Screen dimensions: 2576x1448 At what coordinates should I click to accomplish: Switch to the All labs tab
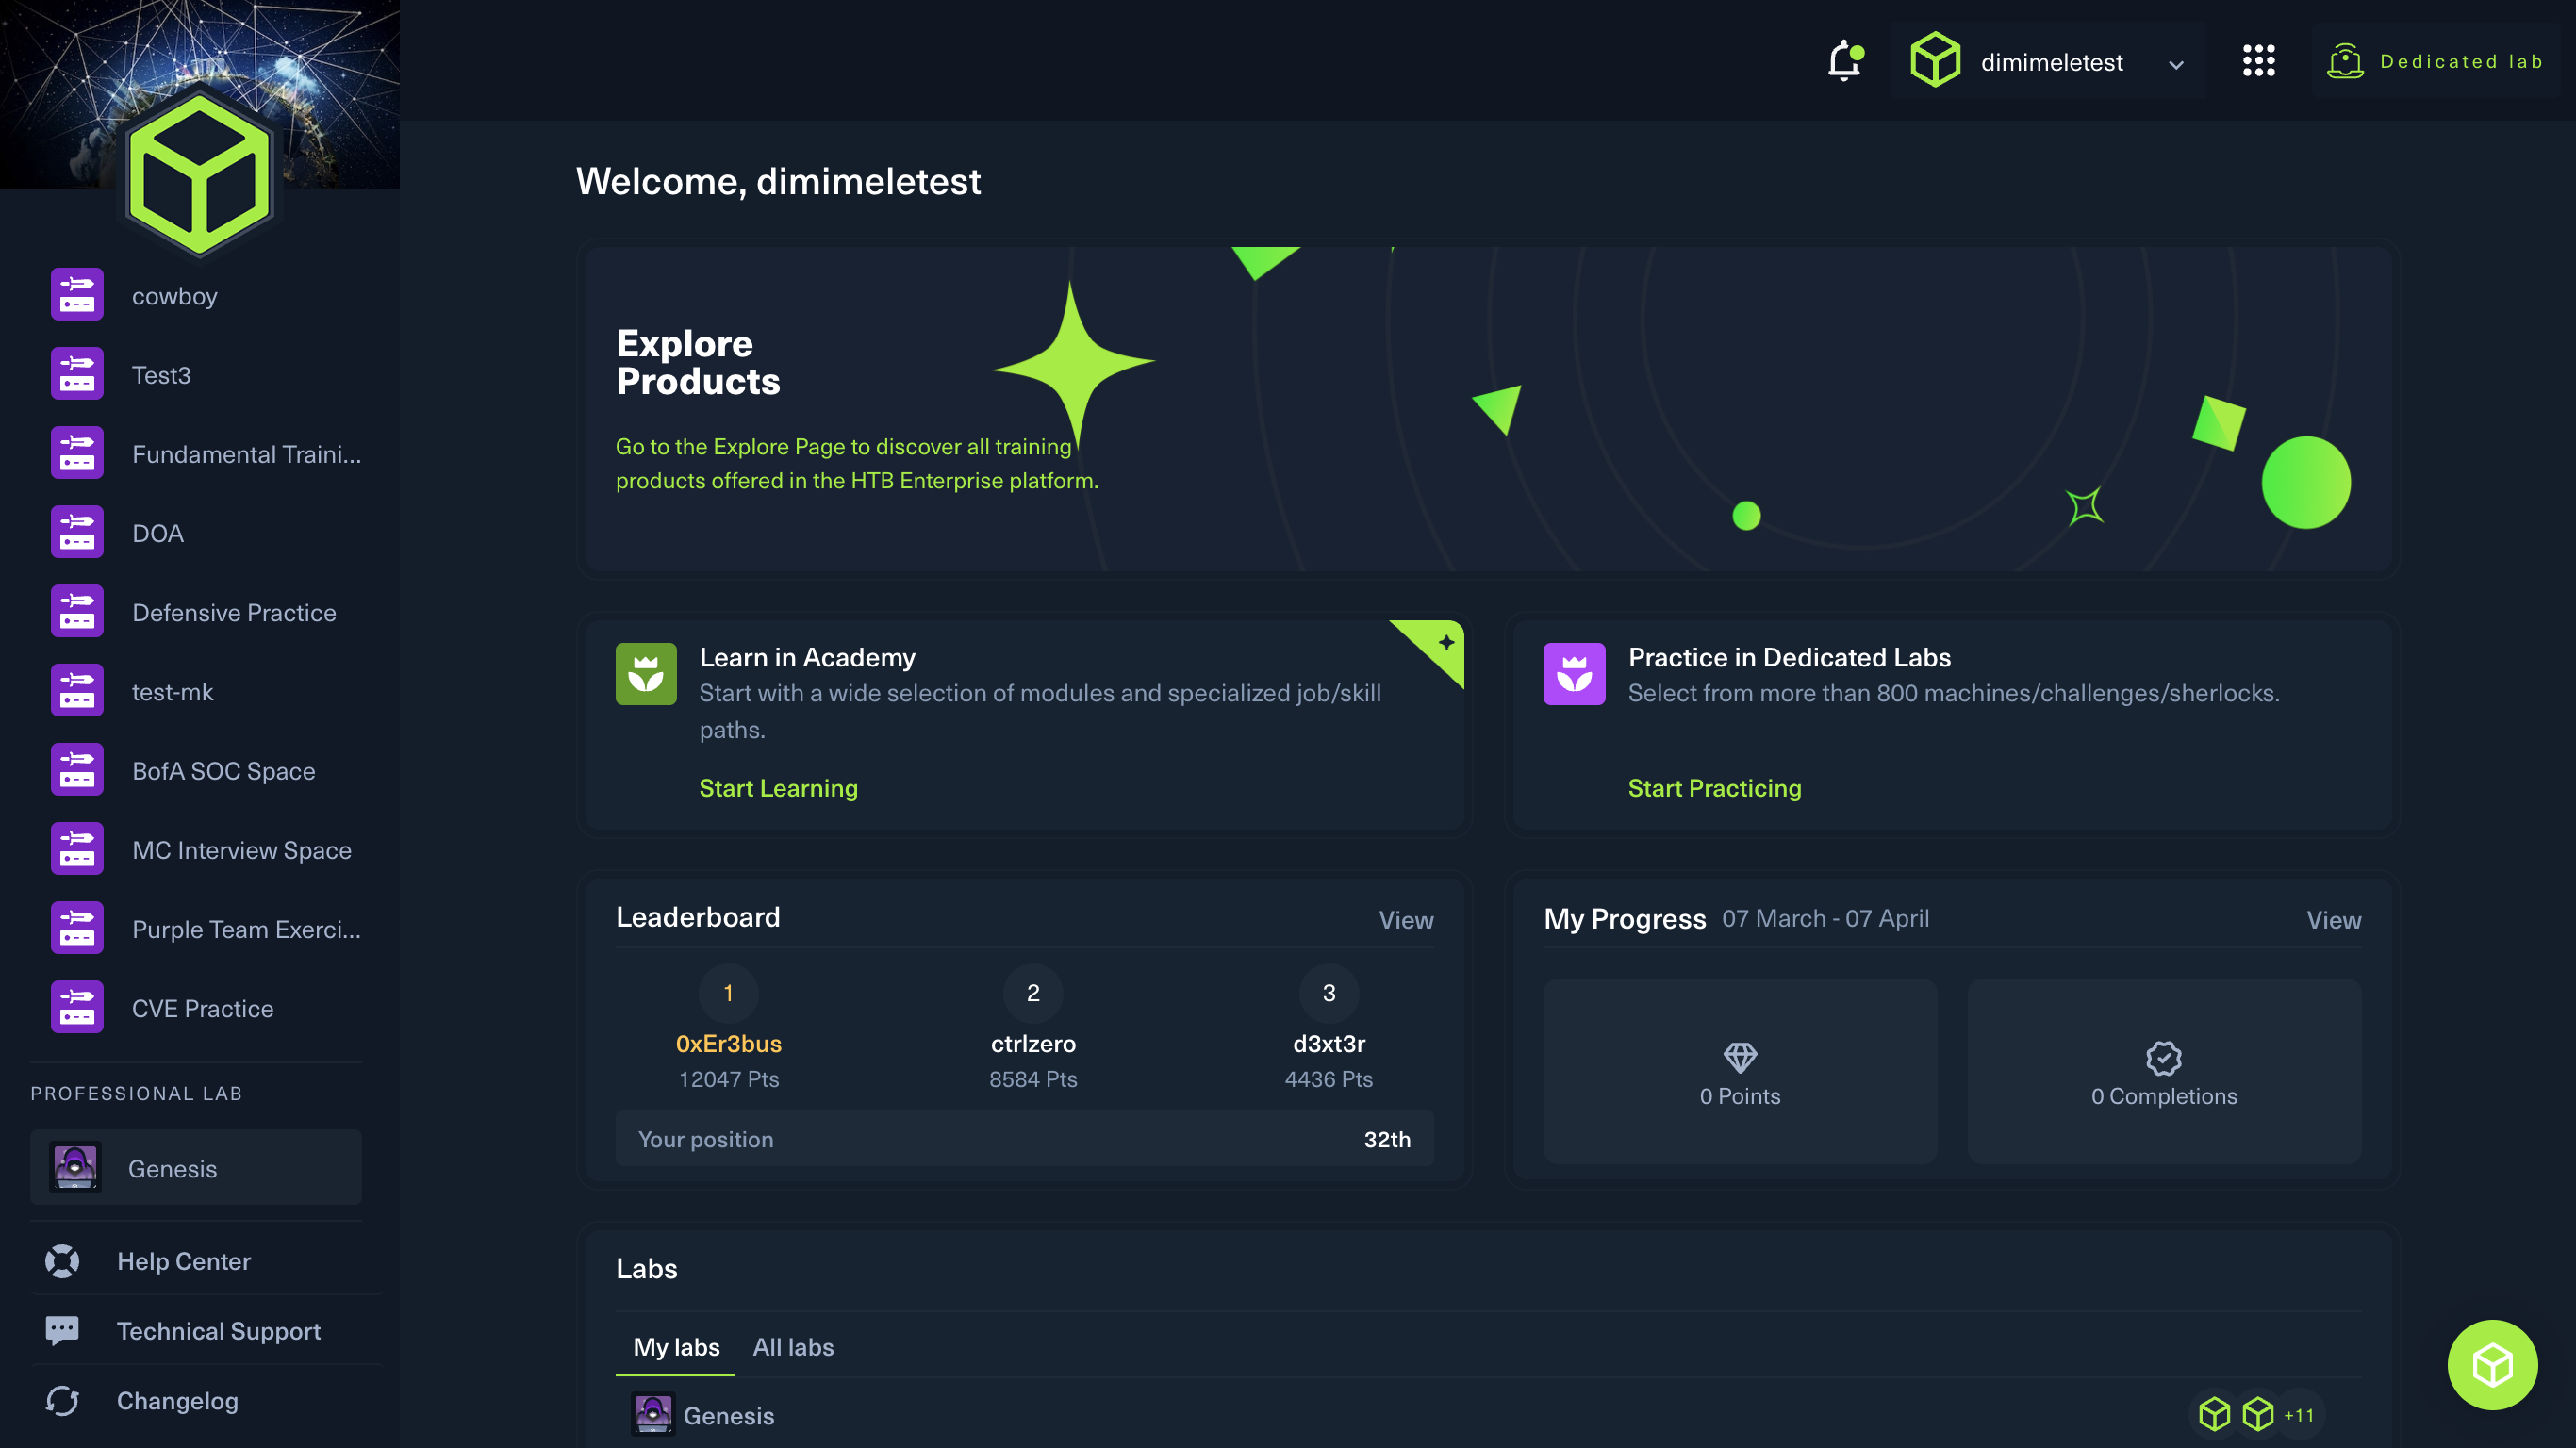[x=793, y=1347]
